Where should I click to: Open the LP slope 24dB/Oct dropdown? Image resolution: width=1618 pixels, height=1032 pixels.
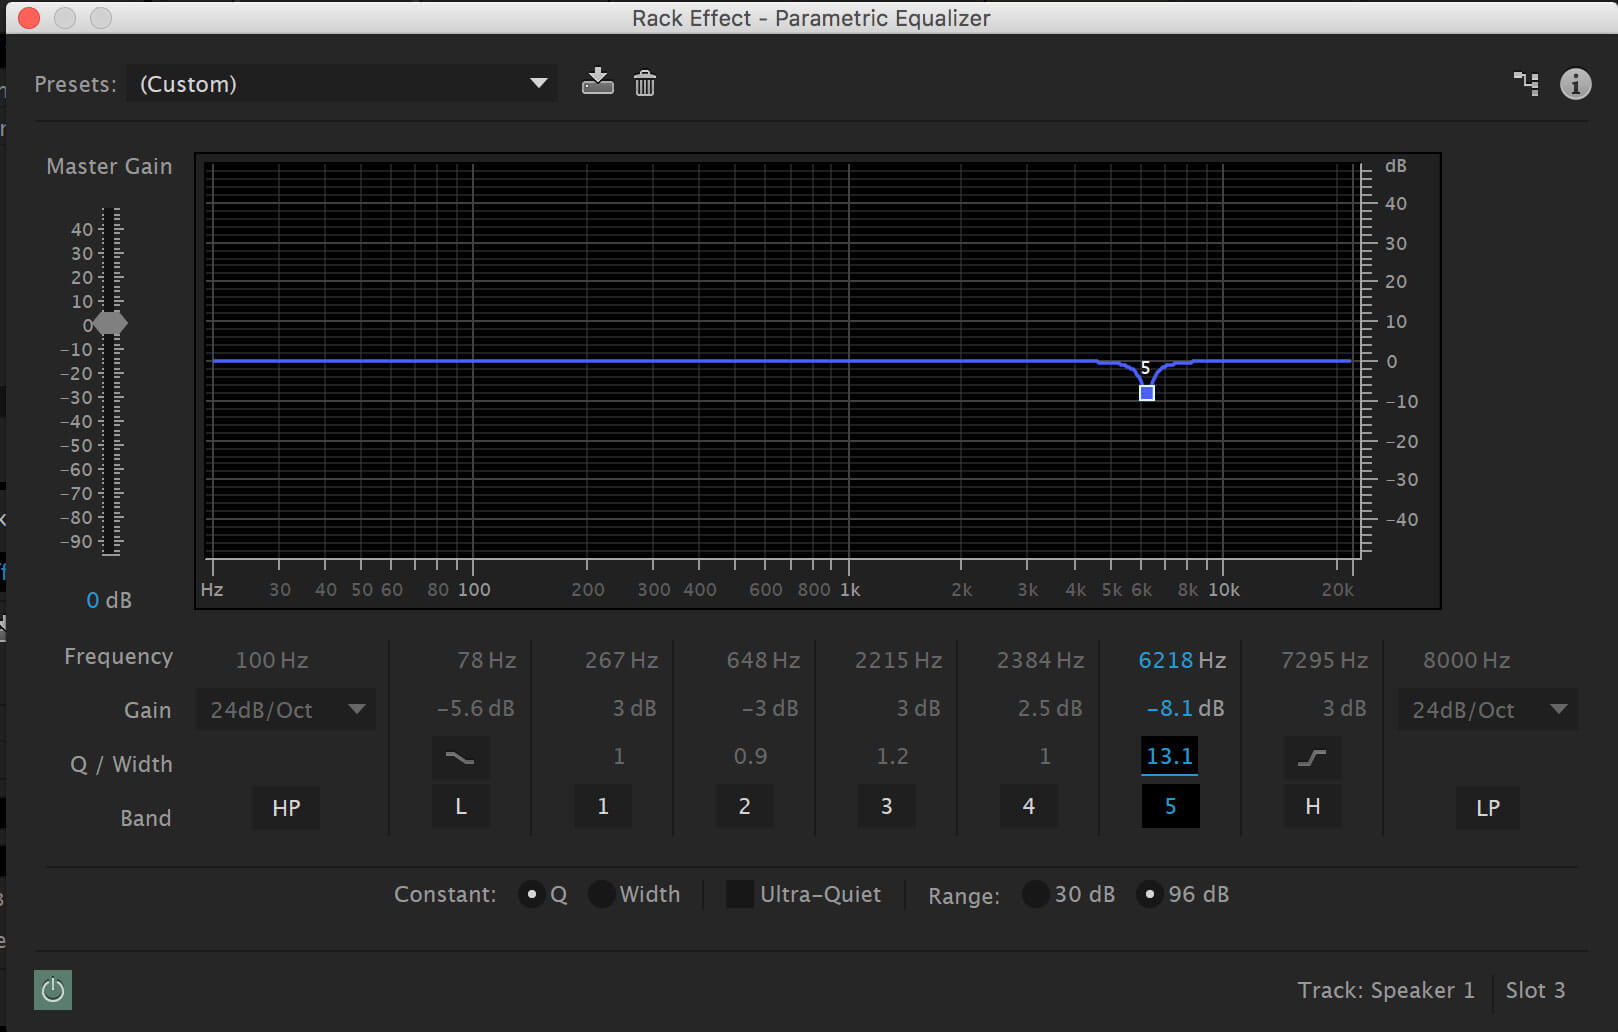pos(1488,710)
